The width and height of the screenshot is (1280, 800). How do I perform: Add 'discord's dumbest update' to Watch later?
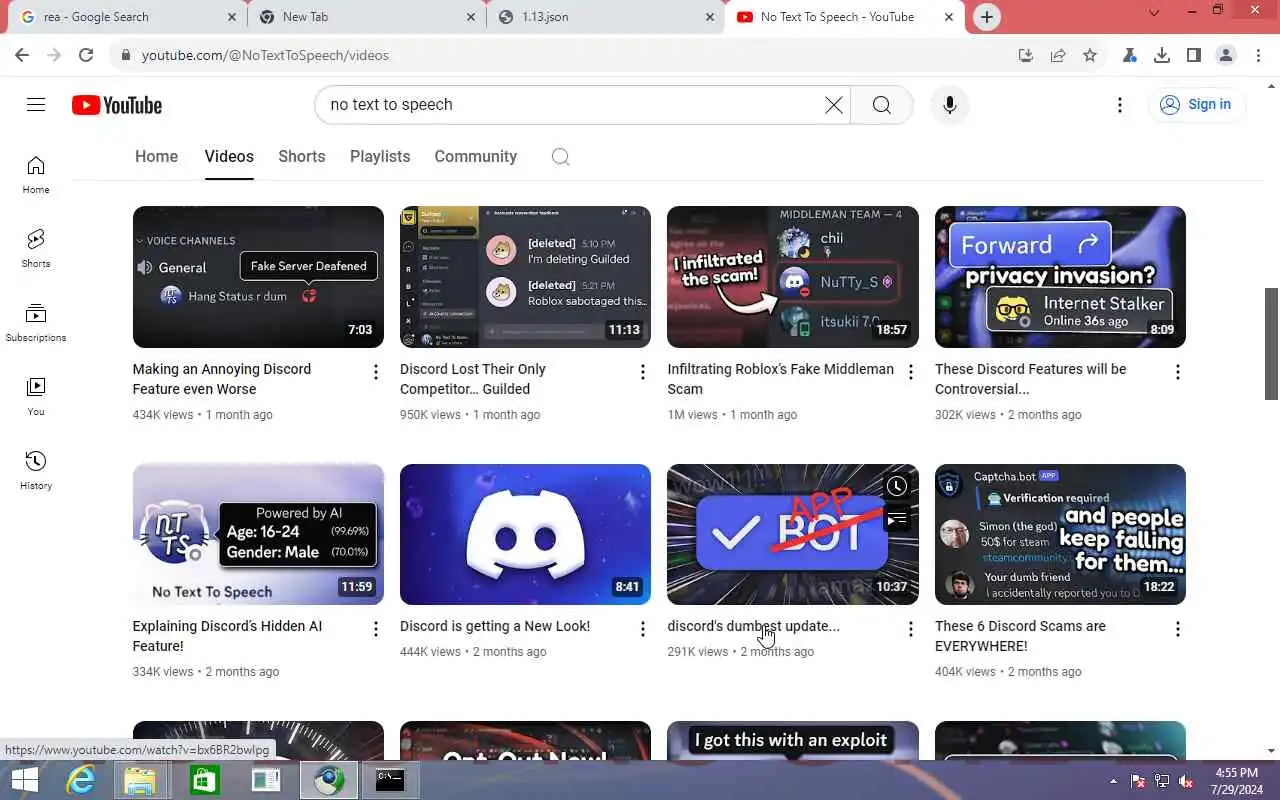click(x=897, y=486)
